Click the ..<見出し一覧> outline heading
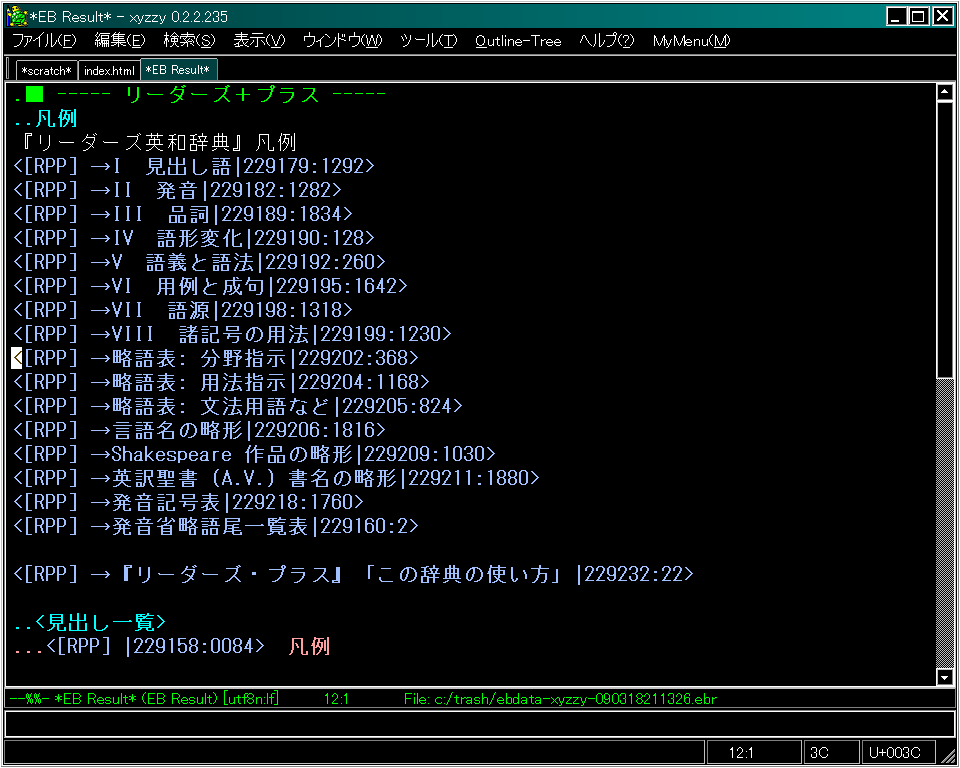Image resolution: width=960 pixels, height=768 pixels. (x=89, y=622)
